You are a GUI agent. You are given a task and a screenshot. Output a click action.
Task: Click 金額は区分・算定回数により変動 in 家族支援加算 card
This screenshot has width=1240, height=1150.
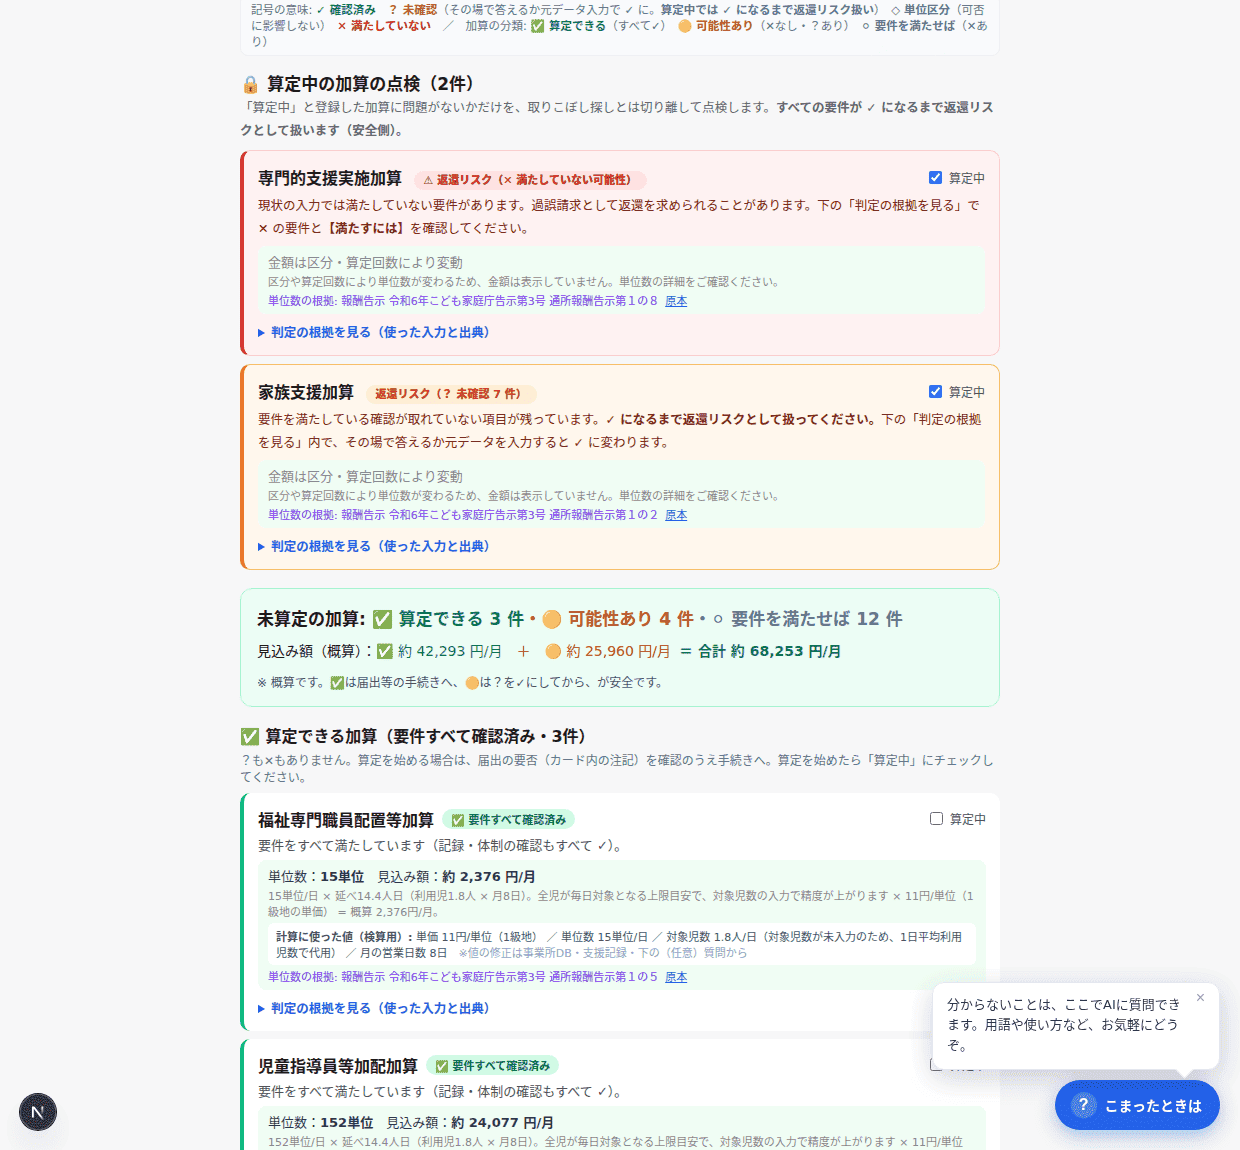[365, 477]
